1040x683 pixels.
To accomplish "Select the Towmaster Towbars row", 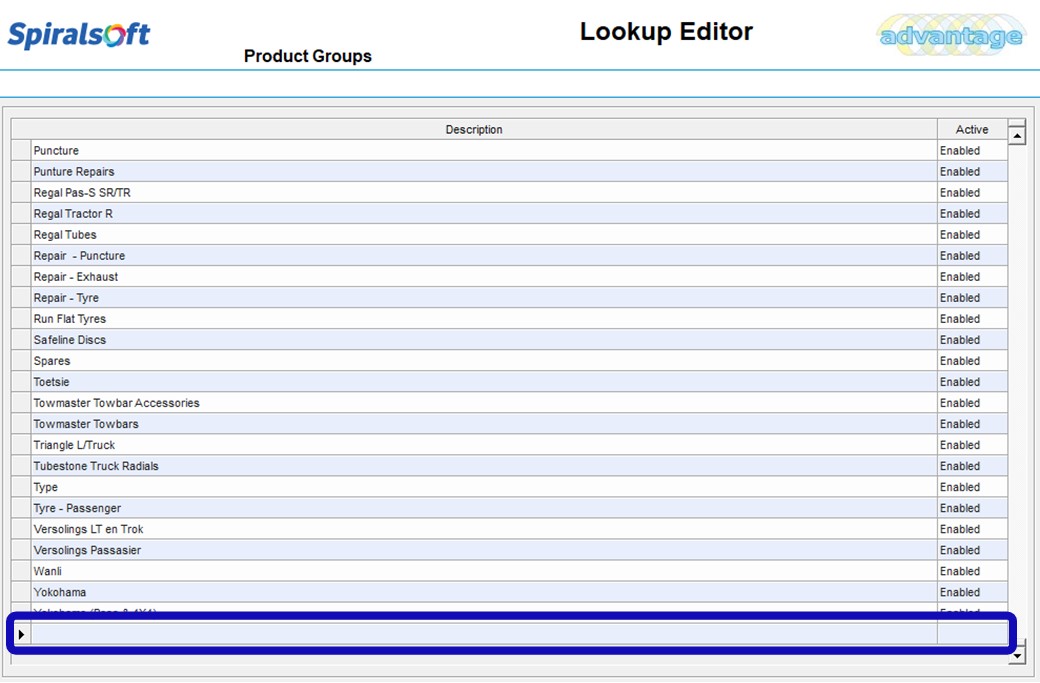I will point(509,424).
